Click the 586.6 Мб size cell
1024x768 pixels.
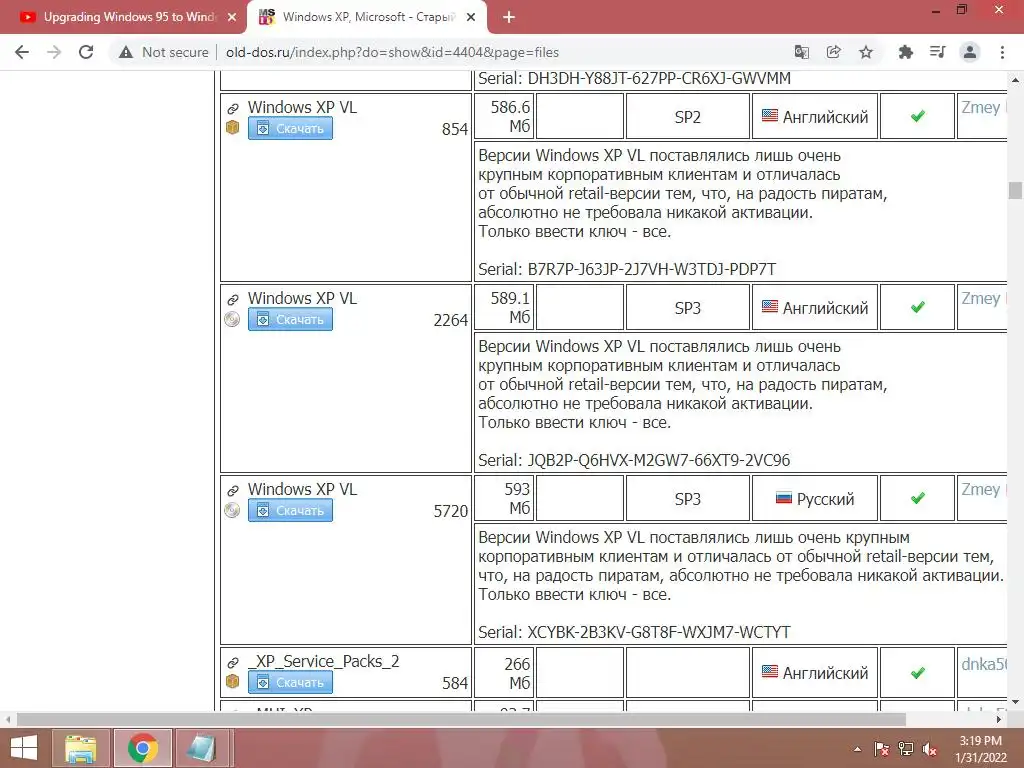click(x=504, y=117)
